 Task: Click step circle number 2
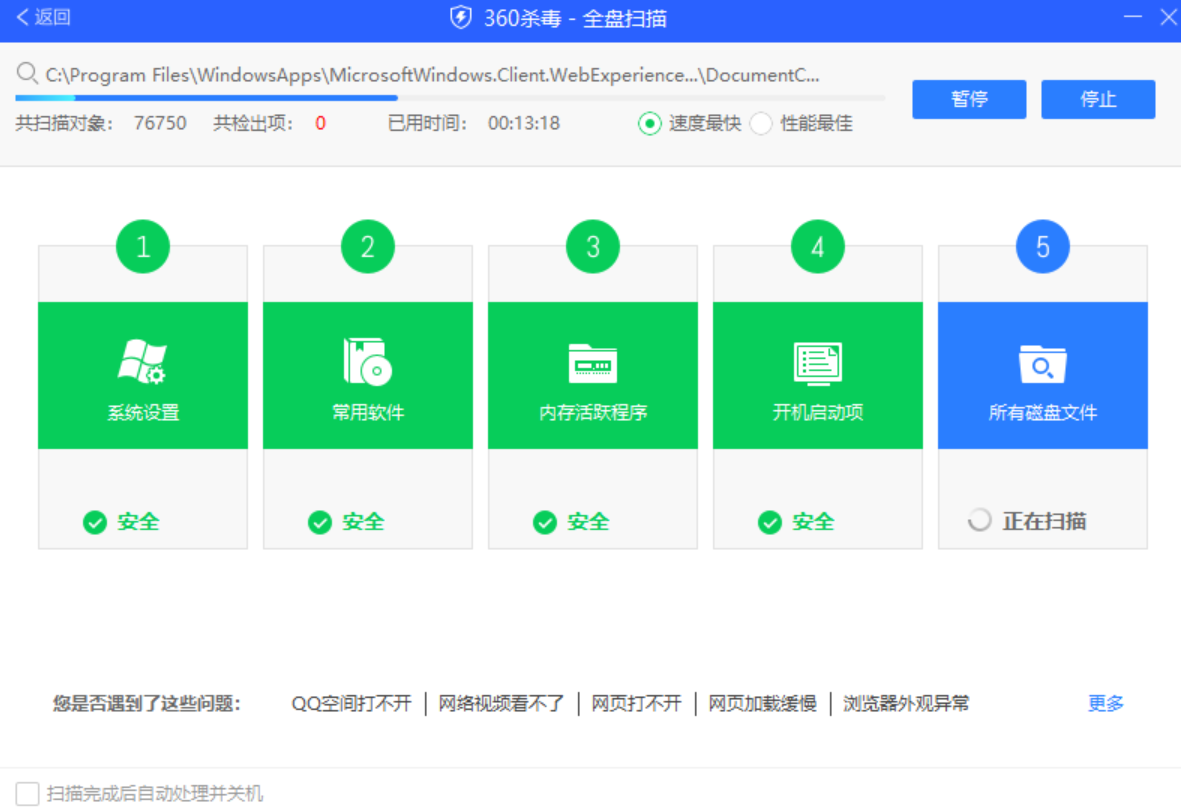tap(368, 247)
